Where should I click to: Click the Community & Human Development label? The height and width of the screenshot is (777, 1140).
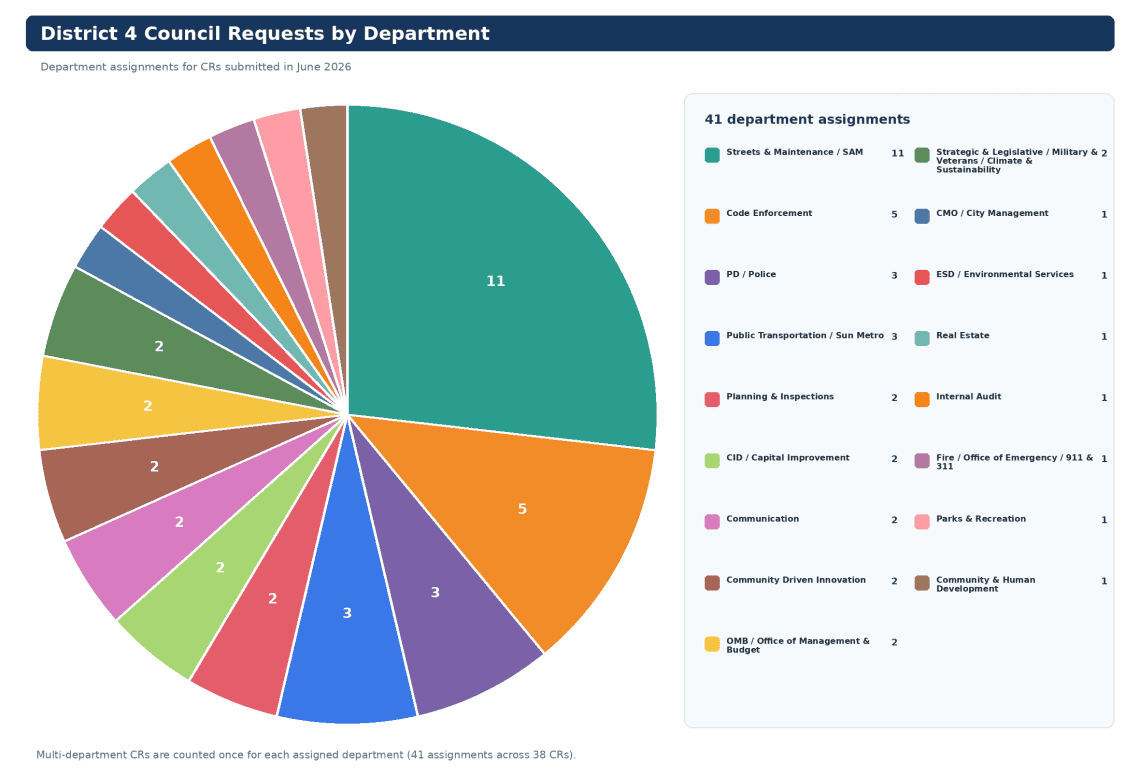[x=986, y=584]
